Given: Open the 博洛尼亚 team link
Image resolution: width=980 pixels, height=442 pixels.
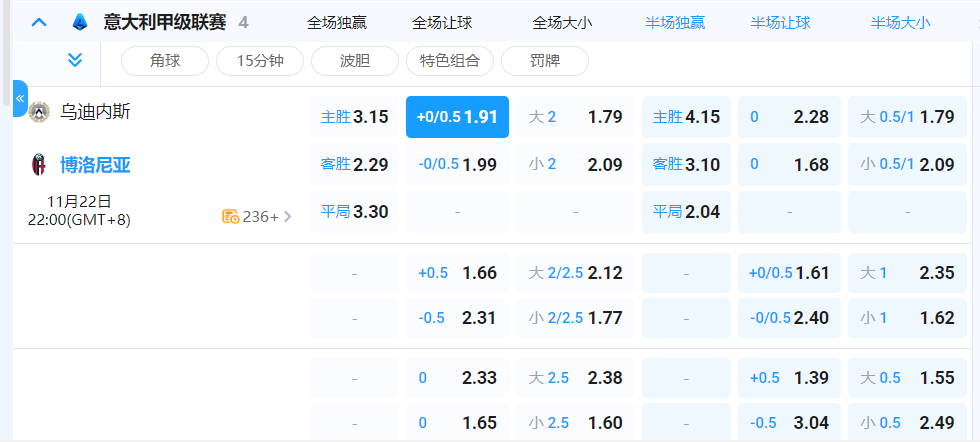Looking at the screenshot, I should click(95, 165).
